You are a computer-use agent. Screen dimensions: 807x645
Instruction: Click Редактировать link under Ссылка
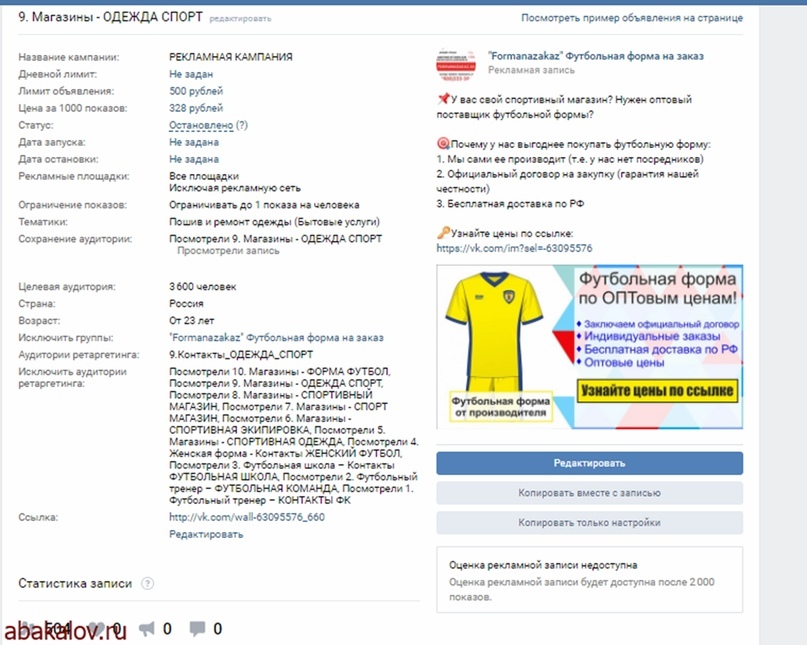click(x=206, y=534)
